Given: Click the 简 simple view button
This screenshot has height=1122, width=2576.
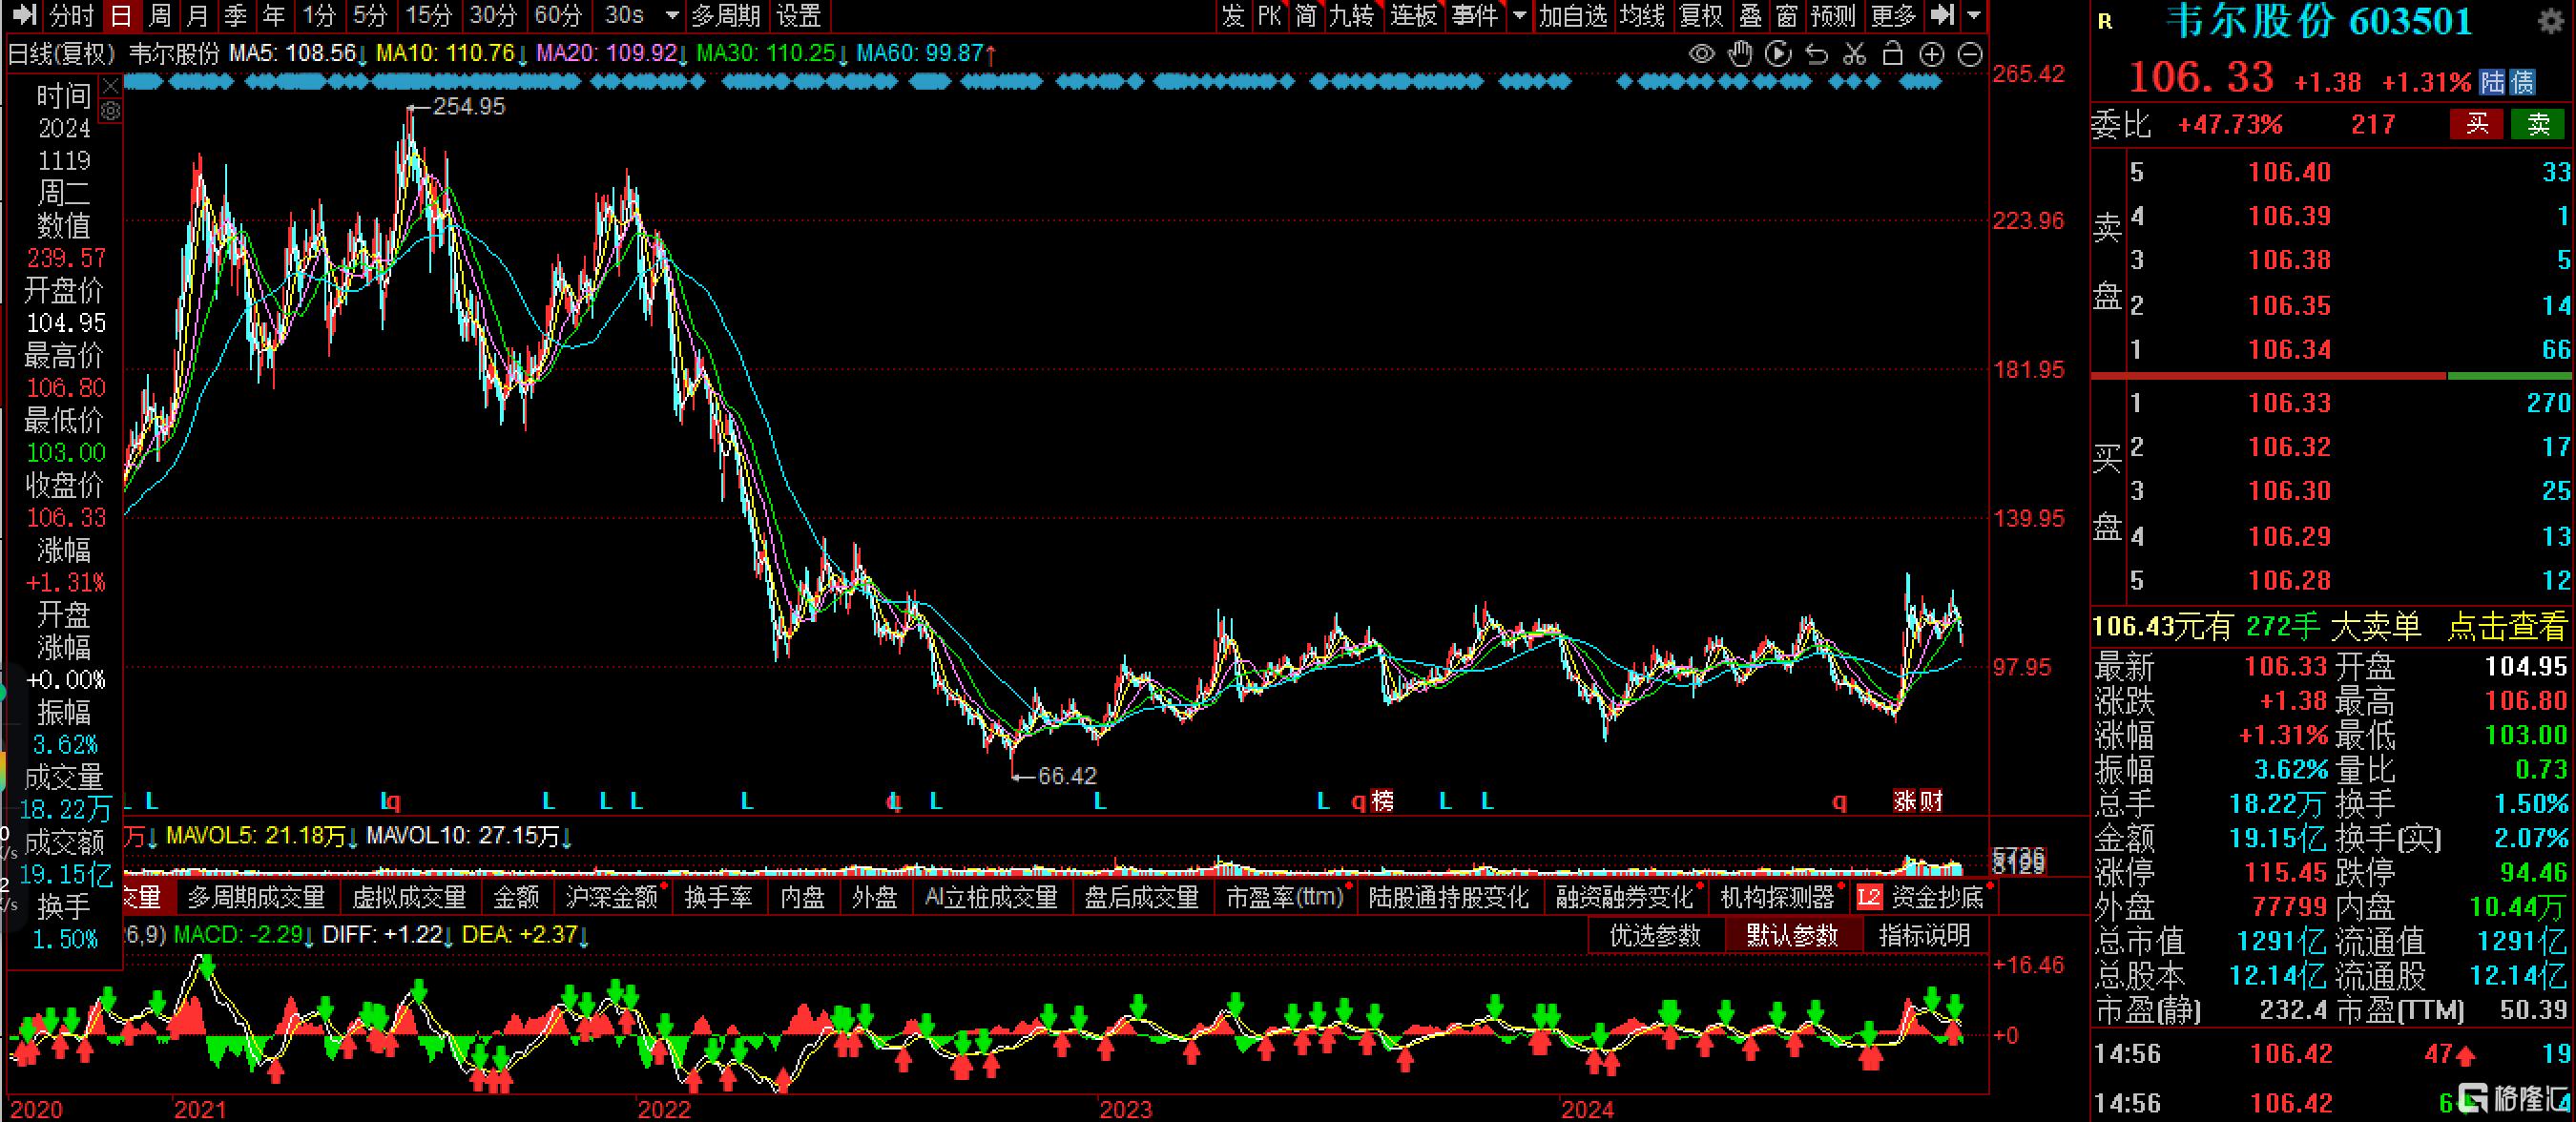Looking at the screenshot, I should click(1305, 15).
